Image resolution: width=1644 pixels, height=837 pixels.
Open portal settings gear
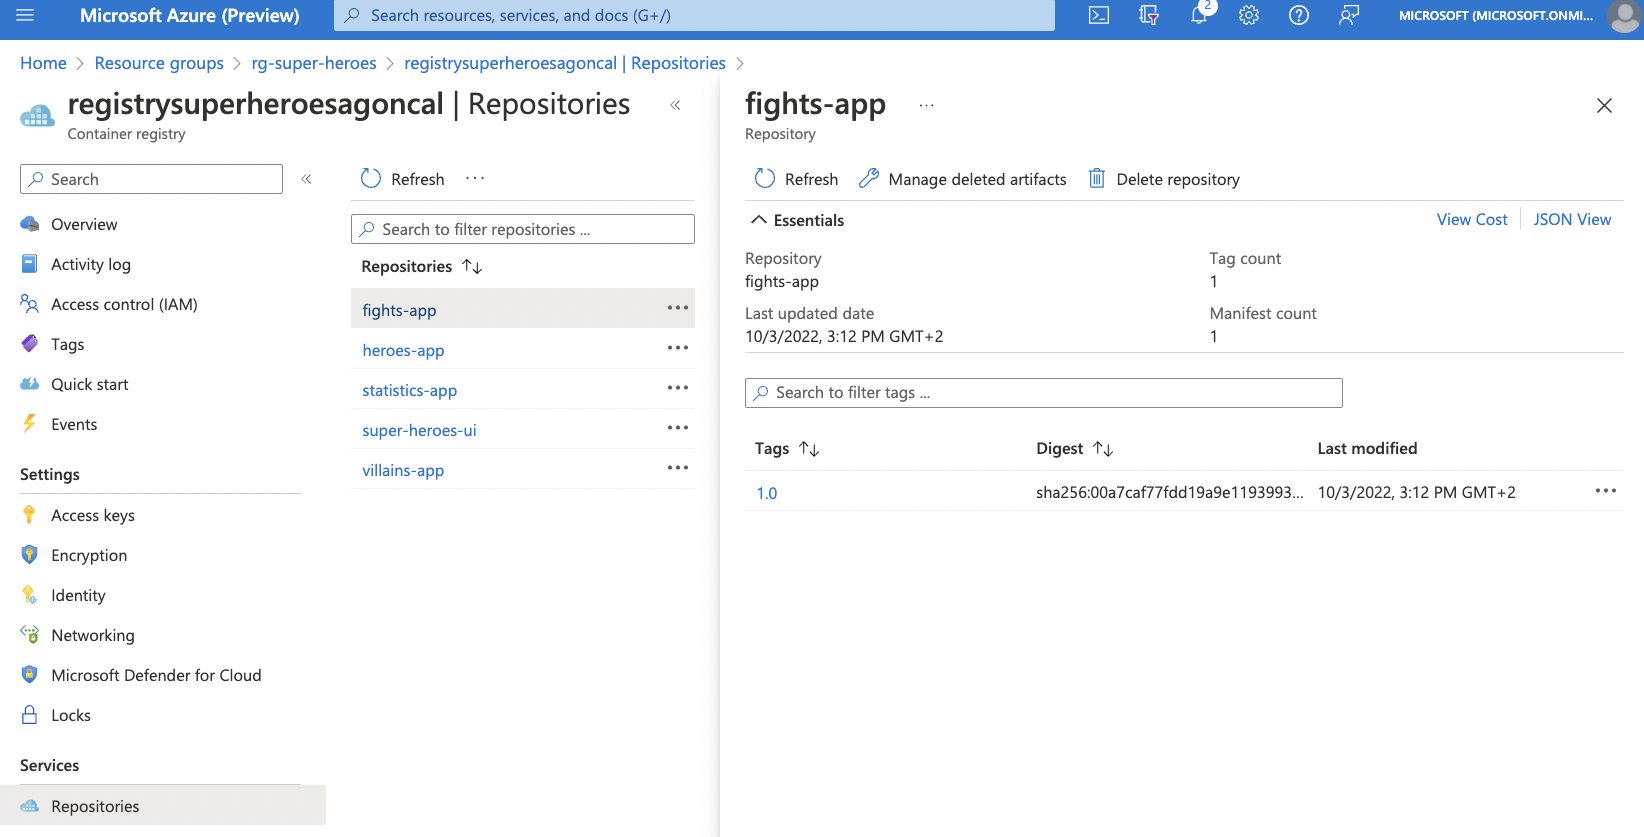point(1249,15)
